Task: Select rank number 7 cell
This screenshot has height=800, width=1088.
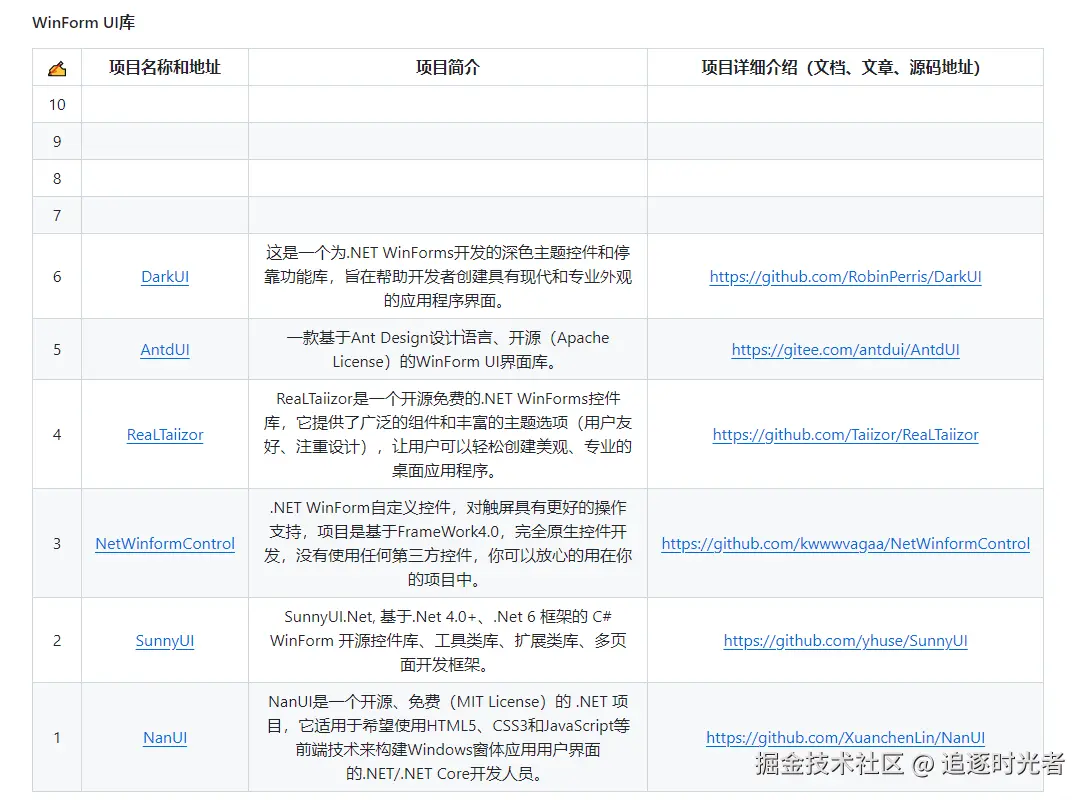Action: [57, 216]
